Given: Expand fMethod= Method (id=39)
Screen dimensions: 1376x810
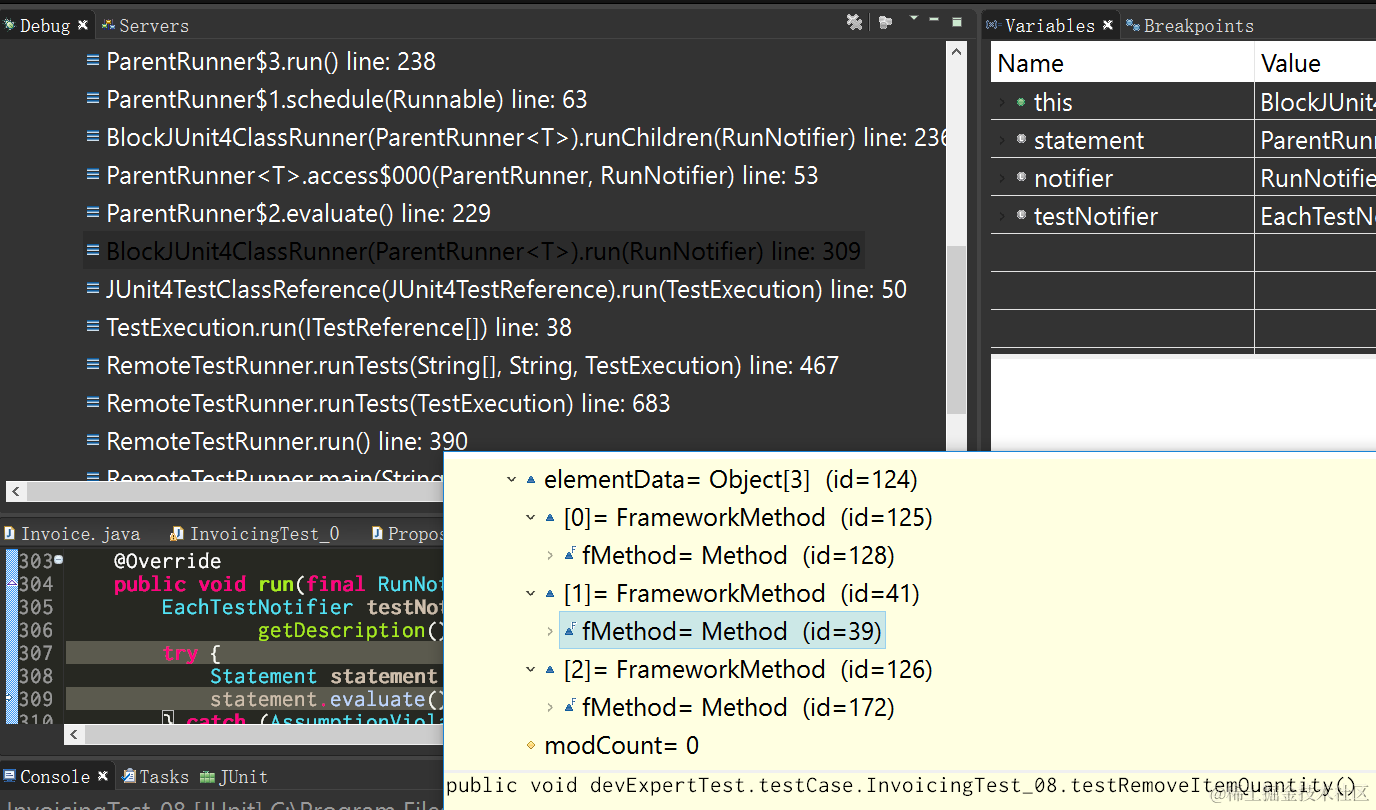Looking at the screenshot, I should click(x=550, y=632).
